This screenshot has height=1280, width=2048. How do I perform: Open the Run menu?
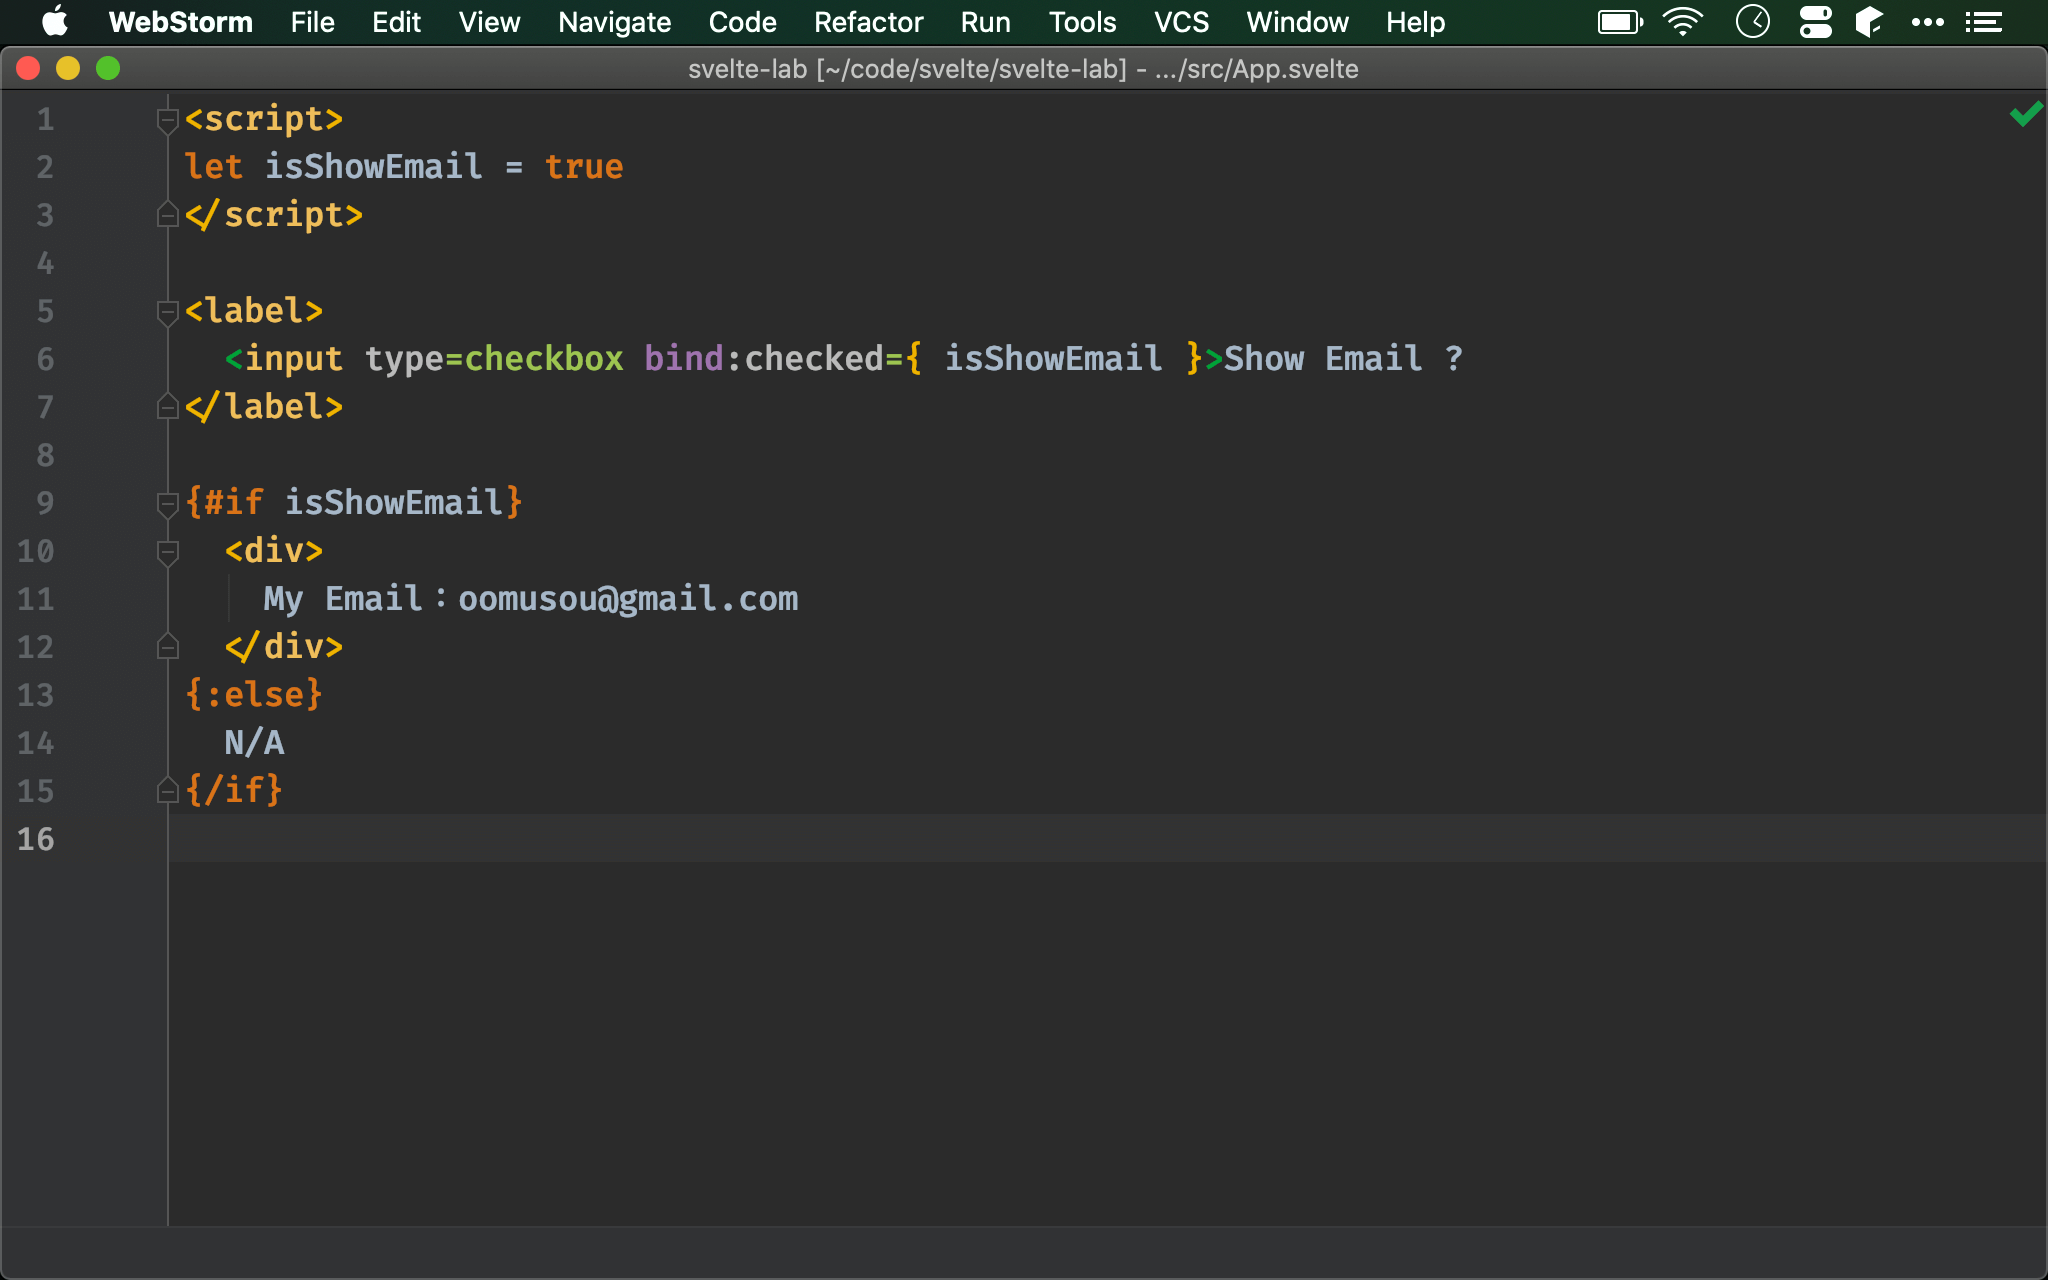[x=985, y=22]
